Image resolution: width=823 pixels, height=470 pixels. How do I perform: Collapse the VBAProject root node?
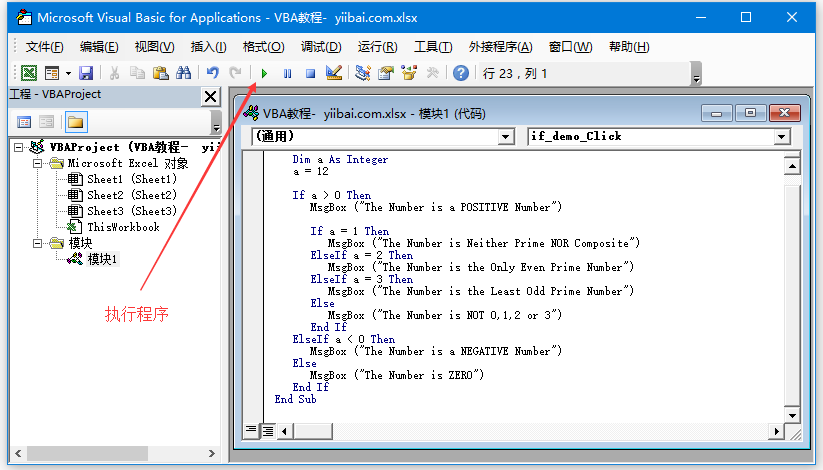18,148
